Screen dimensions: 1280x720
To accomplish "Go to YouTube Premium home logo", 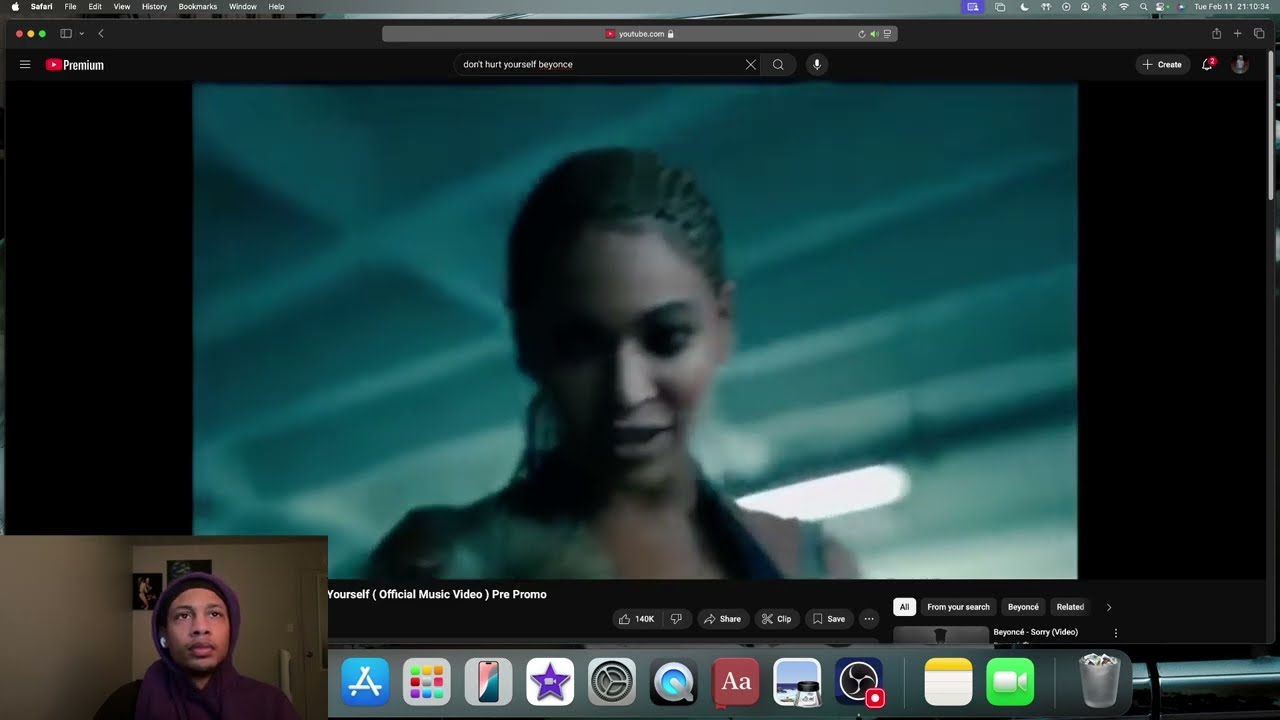I will pyautogui.click(x=75, y=65).
